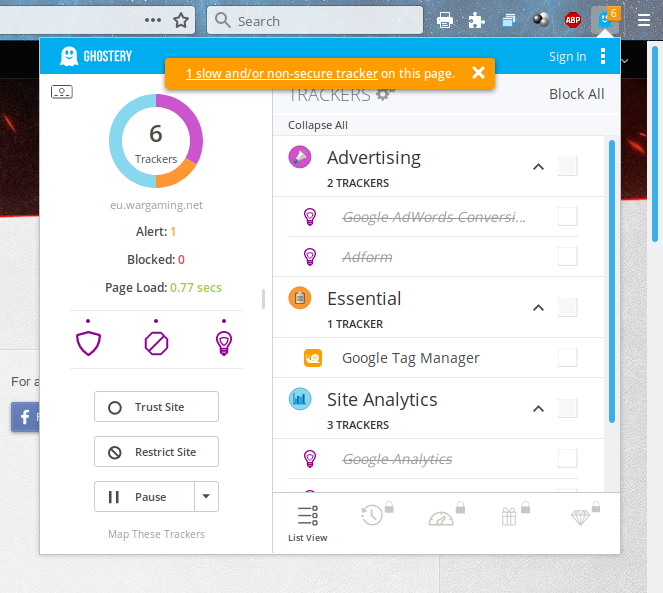Switch to simple view icon at top-left
Viewport: 663px width, 593px height.
click(x=62, y=92)
